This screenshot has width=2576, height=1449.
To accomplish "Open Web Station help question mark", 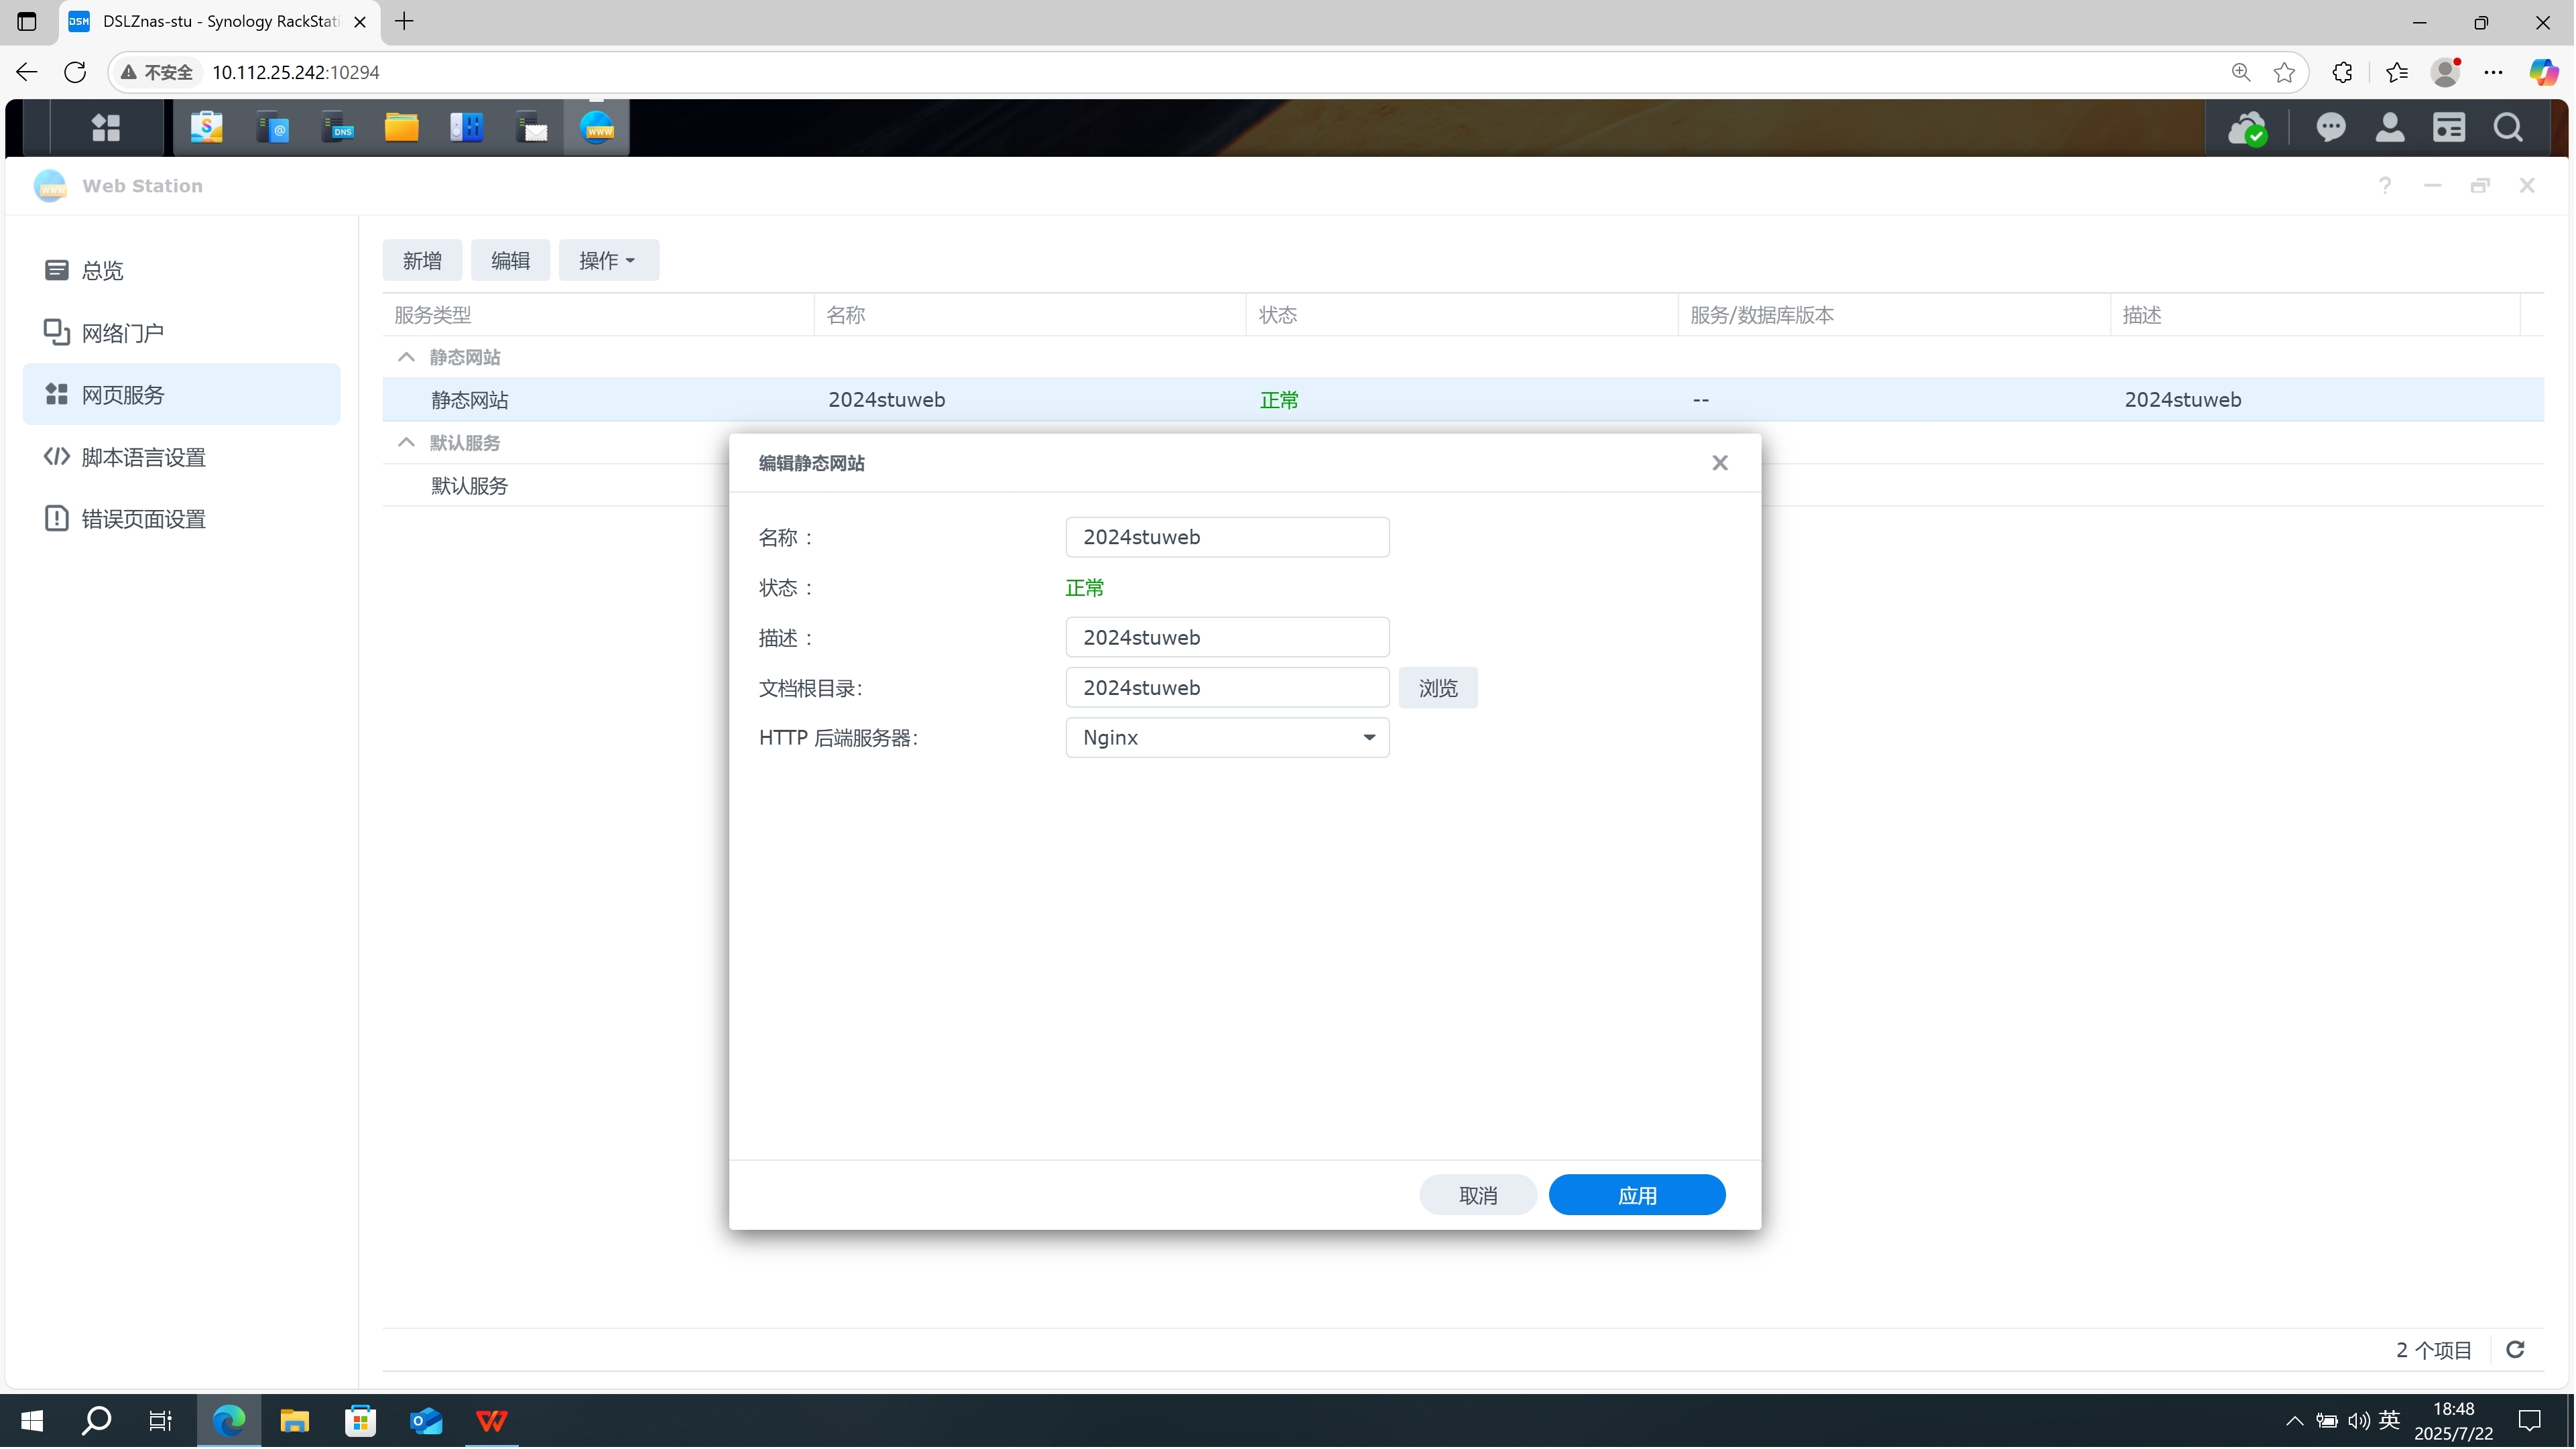I will click(2385, 186).
